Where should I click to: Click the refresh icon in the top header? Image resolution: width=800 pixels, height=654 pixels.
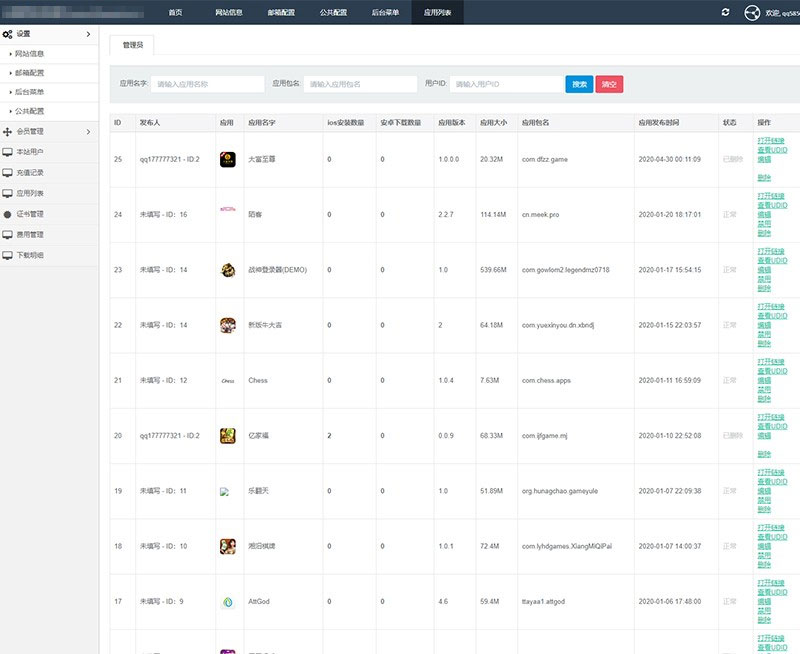tap(725, 12)
